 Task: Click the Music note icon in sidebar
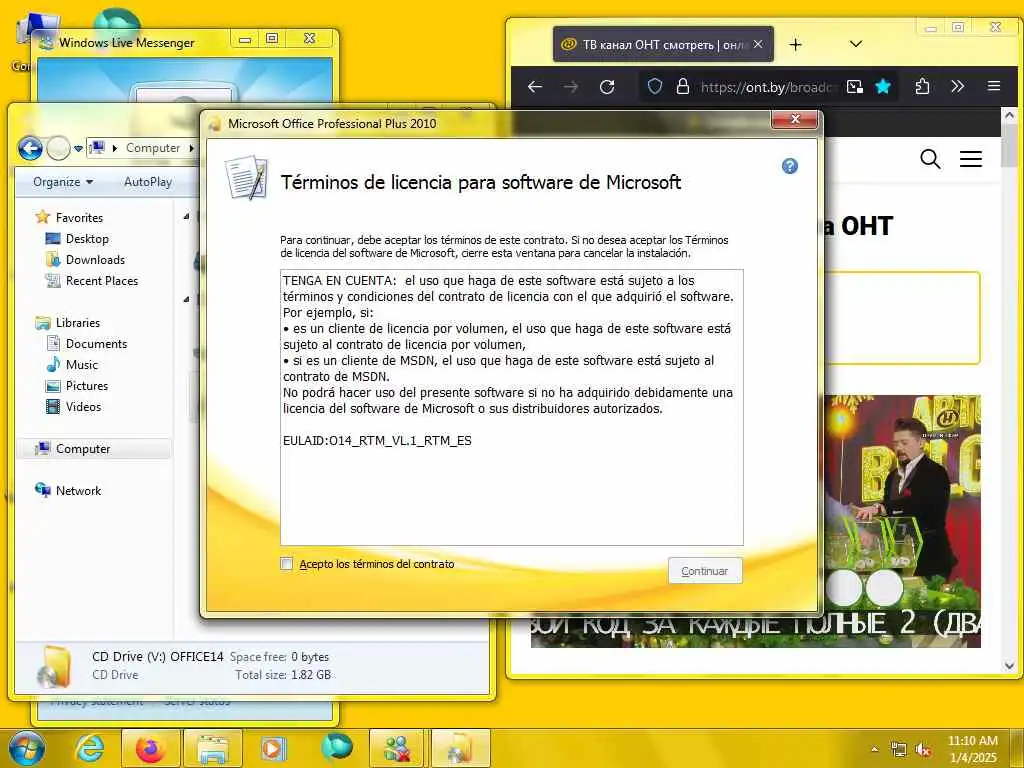pyautogui.click(x=53, y=364)
